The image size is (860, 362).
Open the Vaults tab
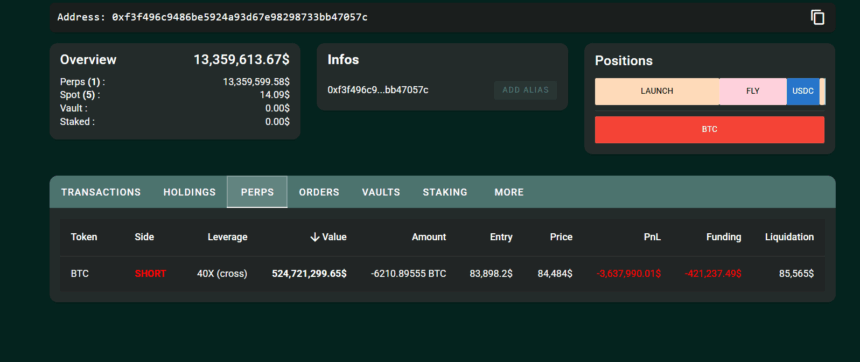[x=381, y=192]
